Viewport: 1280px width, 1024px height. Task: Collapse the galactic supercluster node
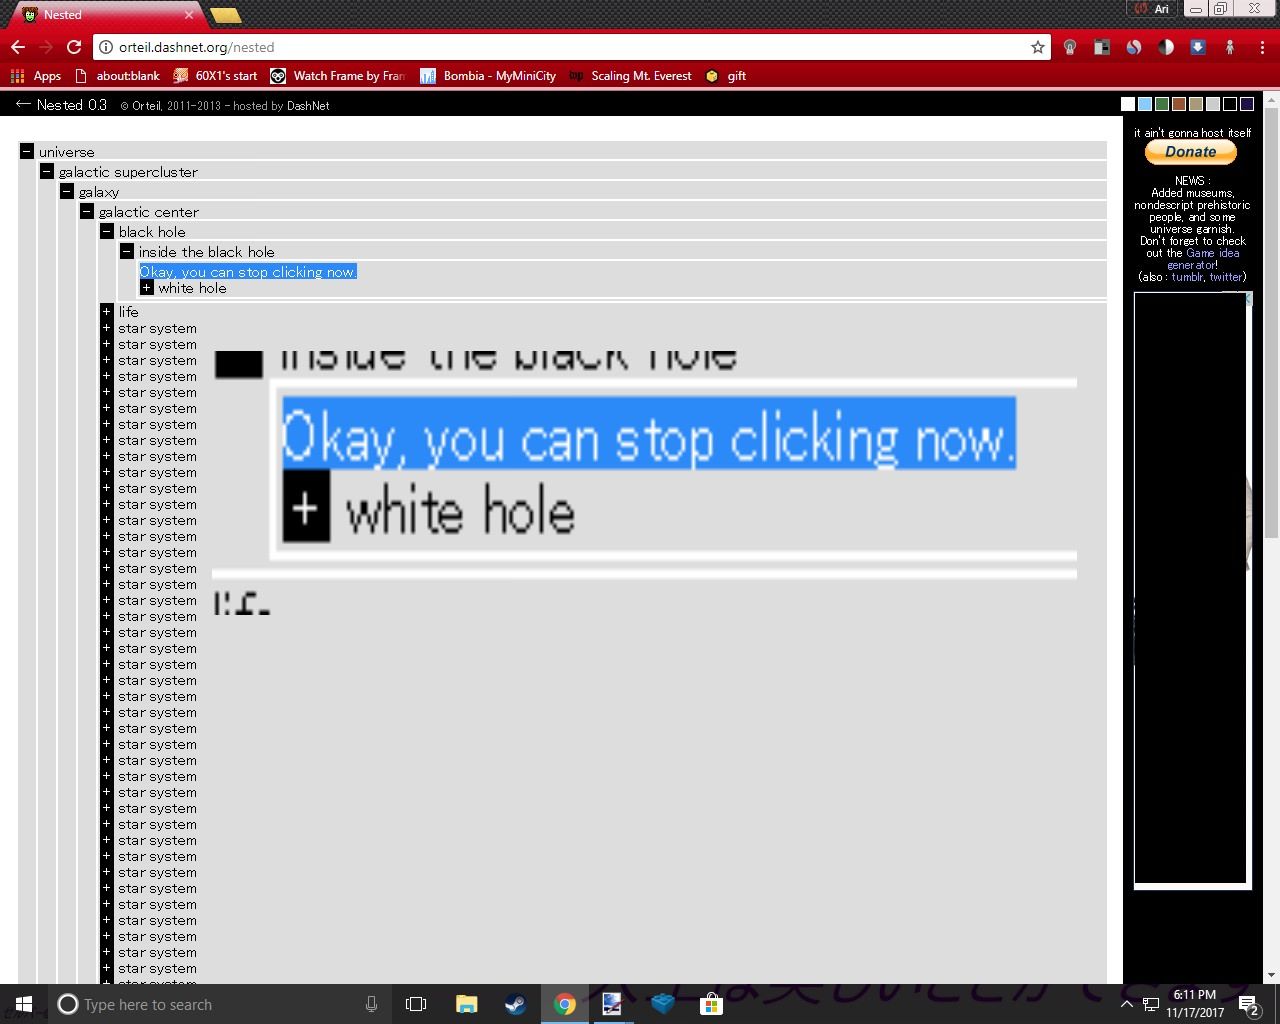coord(47,172)
